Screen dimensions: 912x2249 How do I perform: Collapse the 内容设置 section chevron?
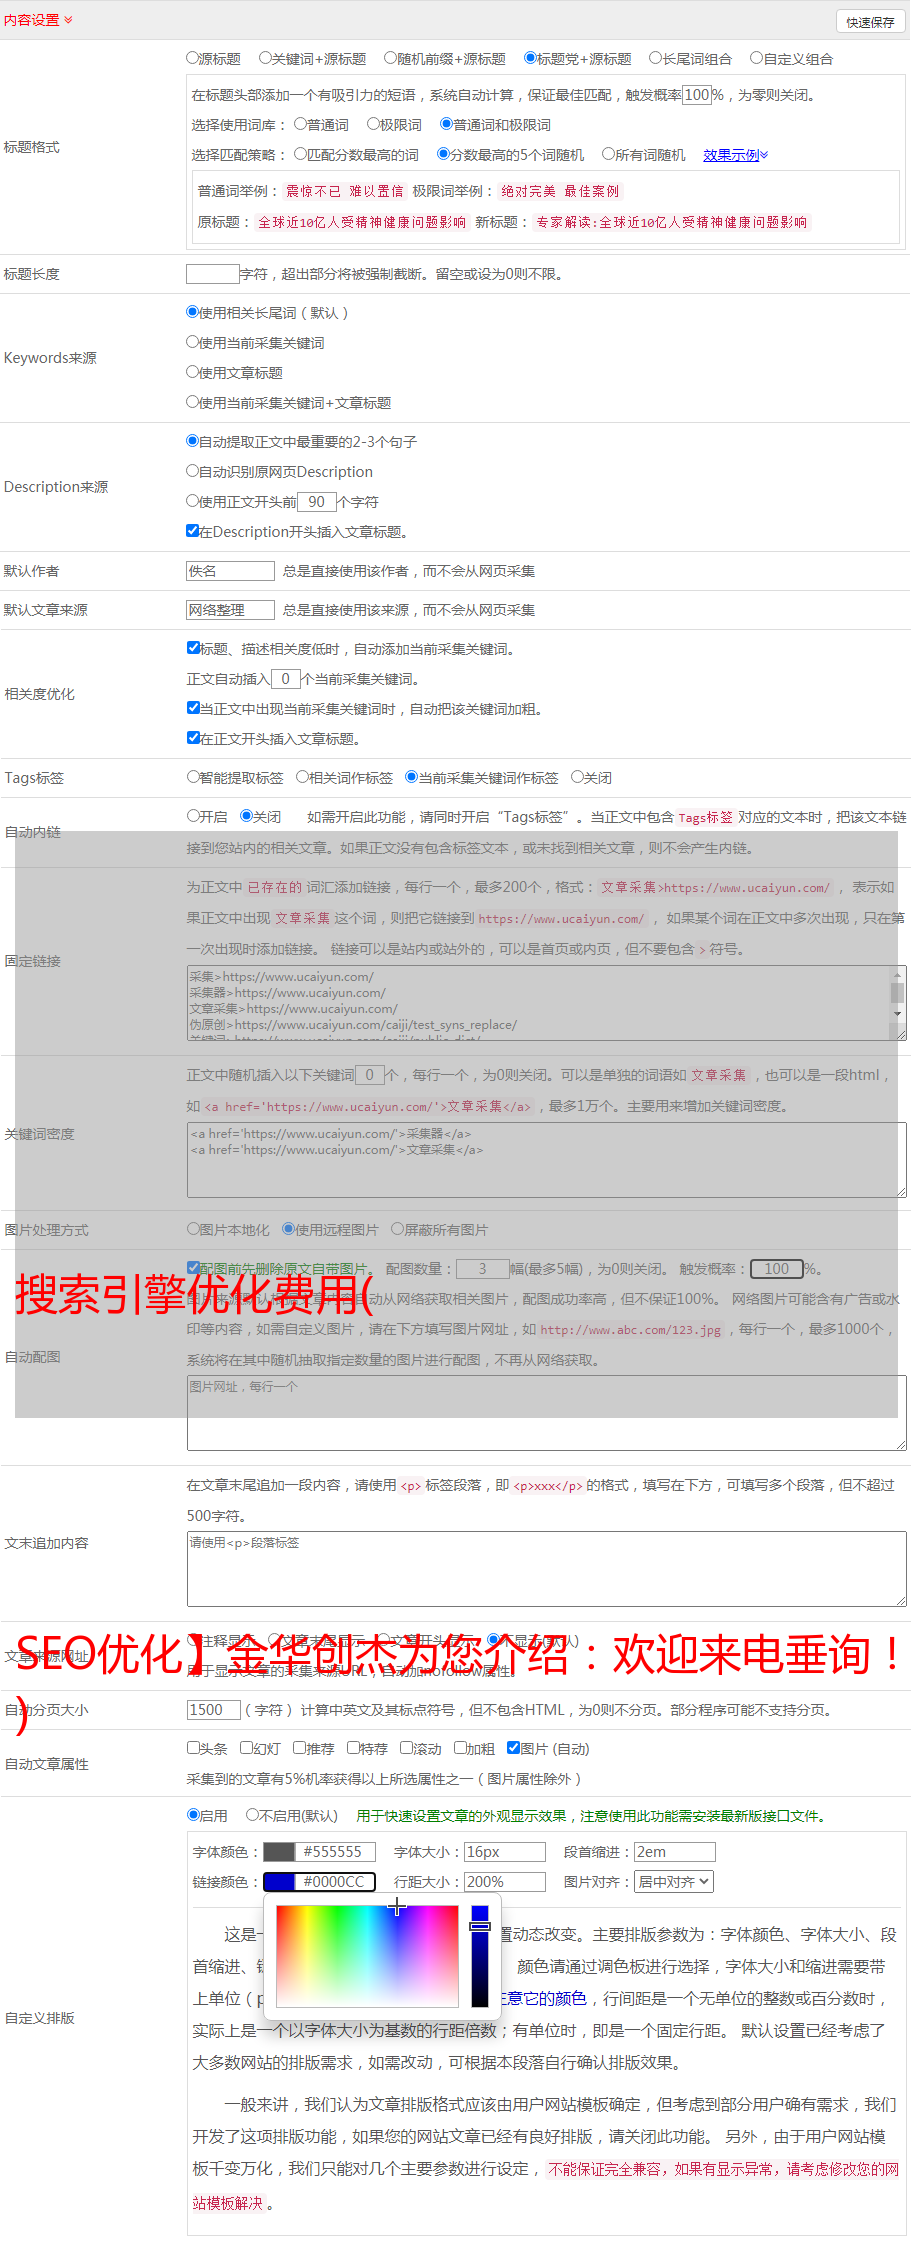coord(68,20)
